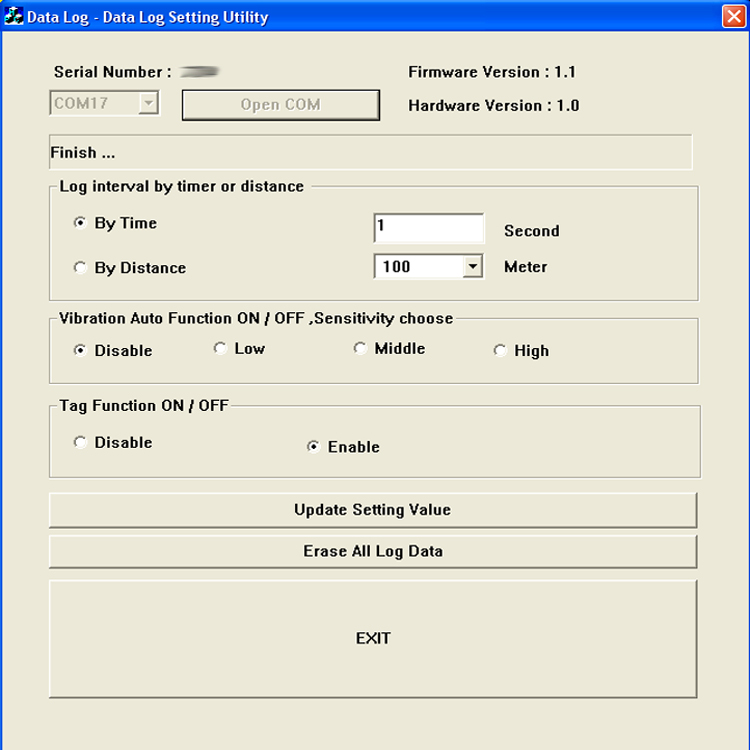Screen dimensions: 750x750
Task: Set vibration sensitivity to Disable
Action: [80, 350]
